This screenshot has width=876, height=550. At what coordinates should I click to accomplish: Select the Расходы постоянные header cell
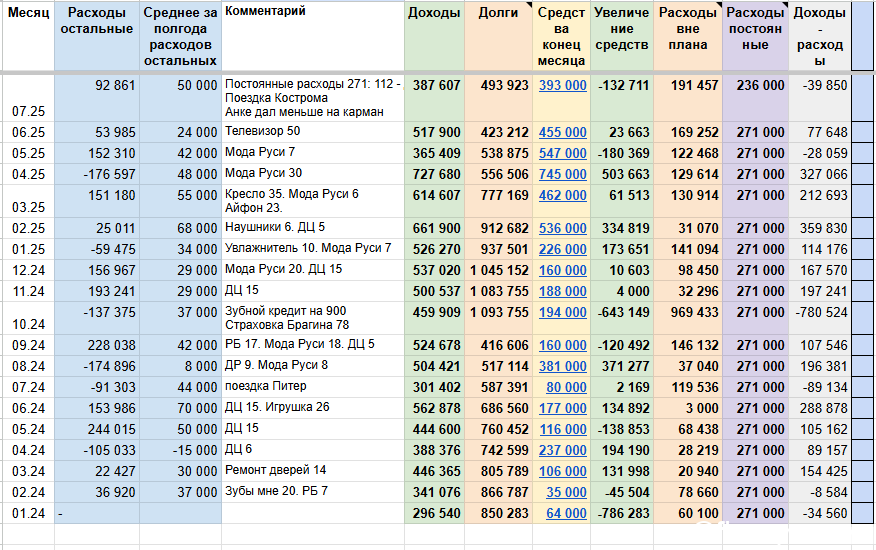755,37
